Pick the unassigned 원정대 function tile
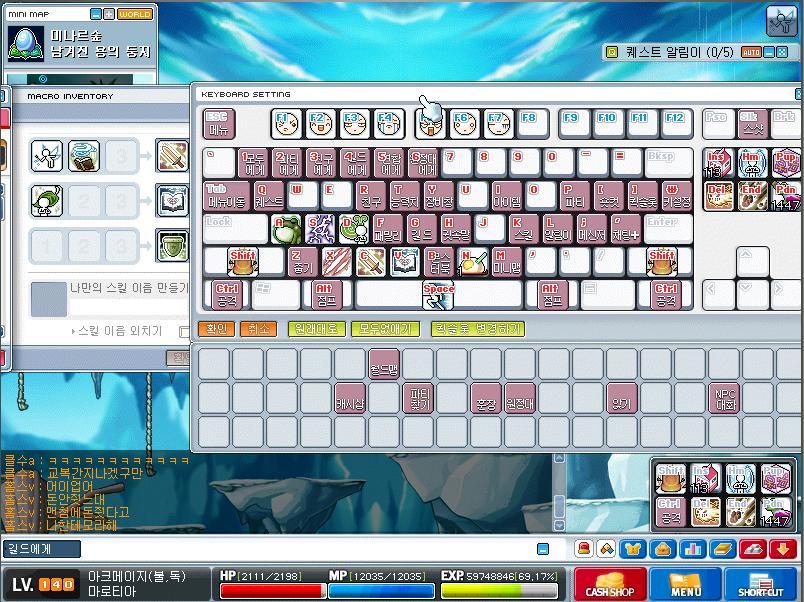 point(520,398)
